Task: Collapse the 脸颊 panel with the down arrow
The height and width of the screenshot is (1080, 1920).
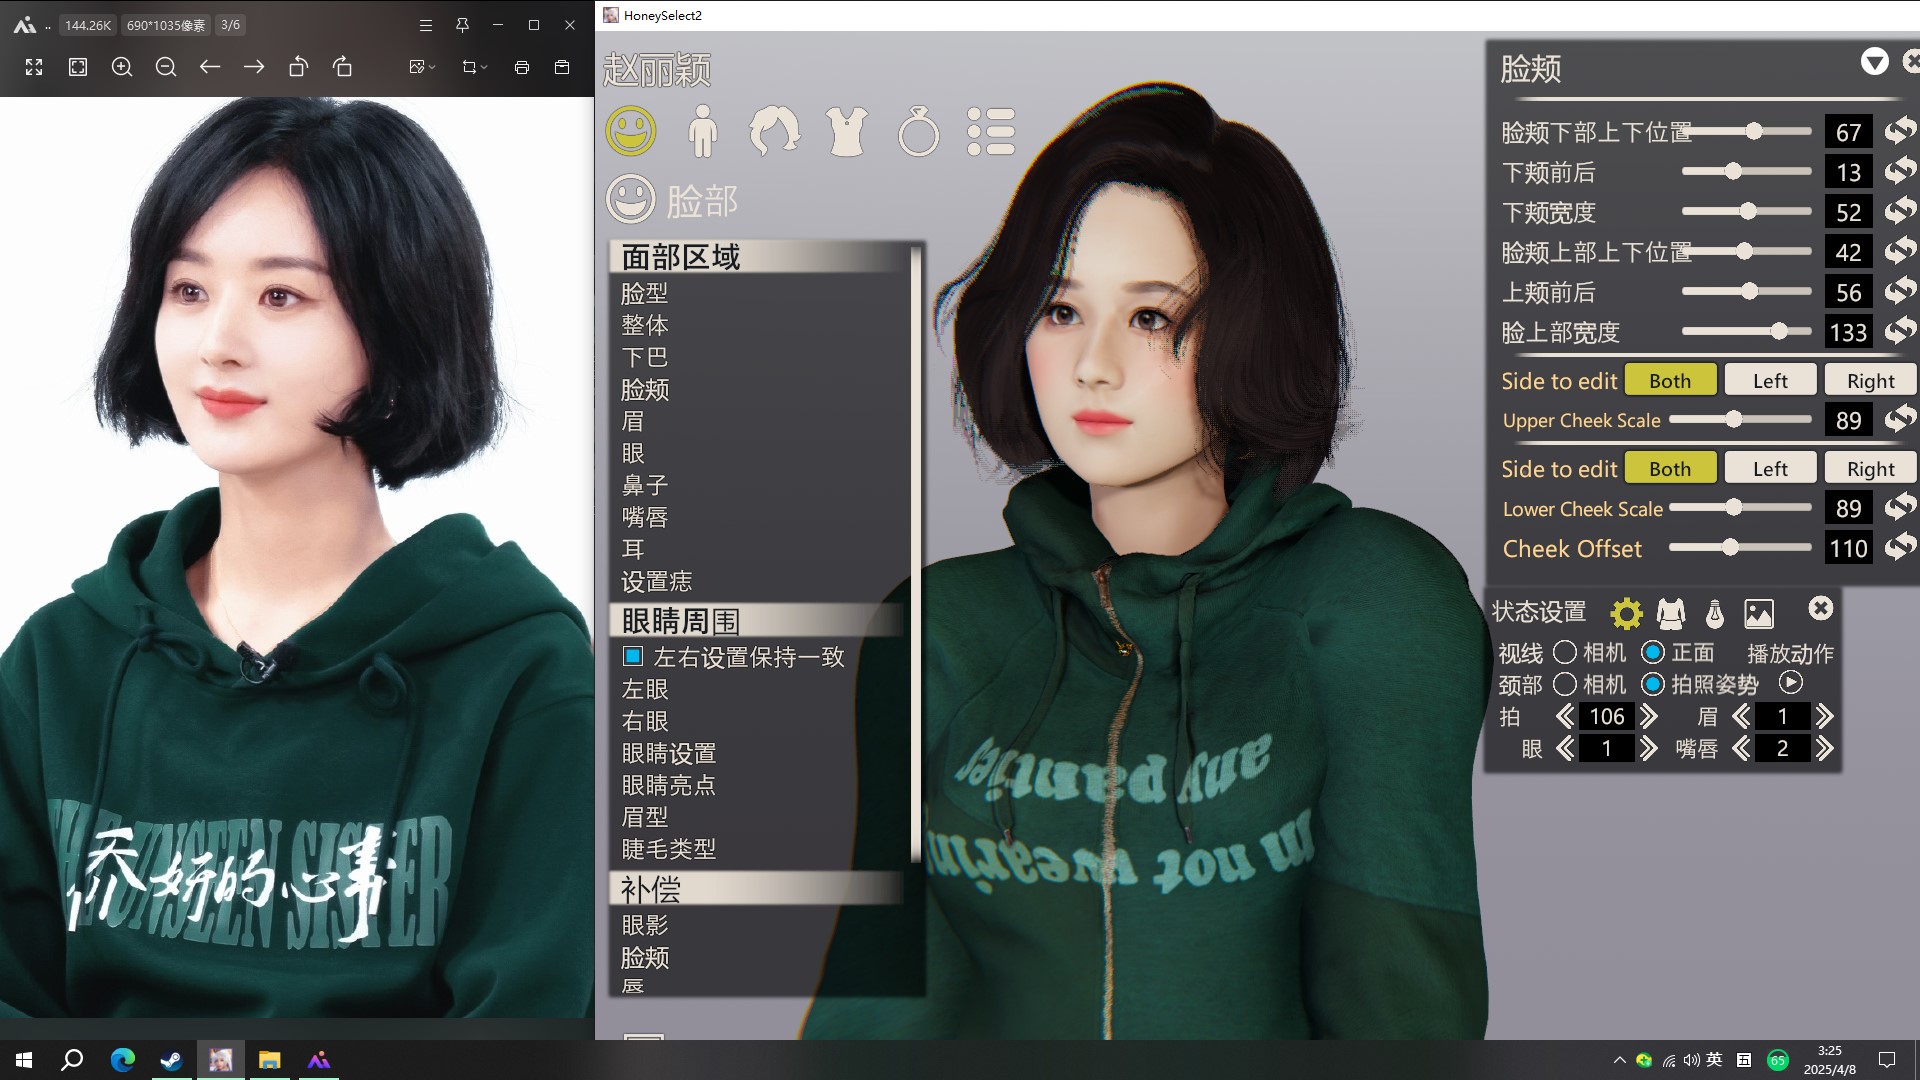Action: pyautogui.click(x=1874, y=62)
